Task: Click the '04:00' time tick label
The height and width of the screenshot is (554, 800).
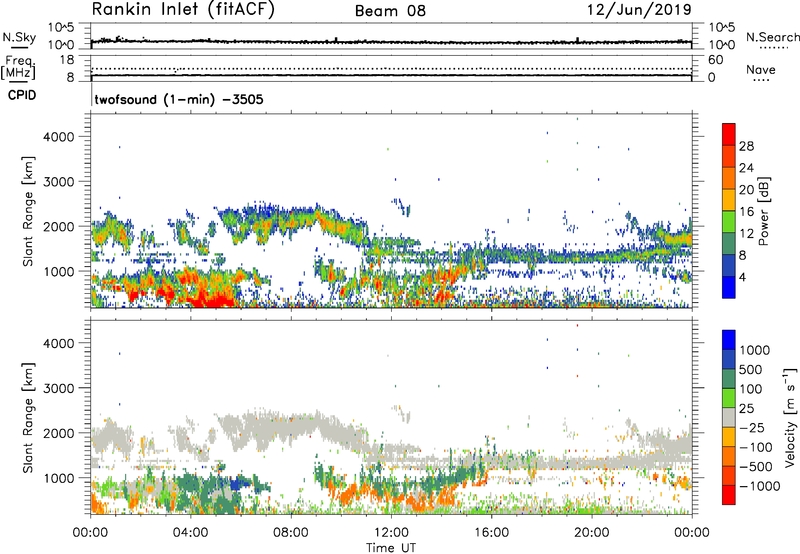Action: [x=190, y=533]
